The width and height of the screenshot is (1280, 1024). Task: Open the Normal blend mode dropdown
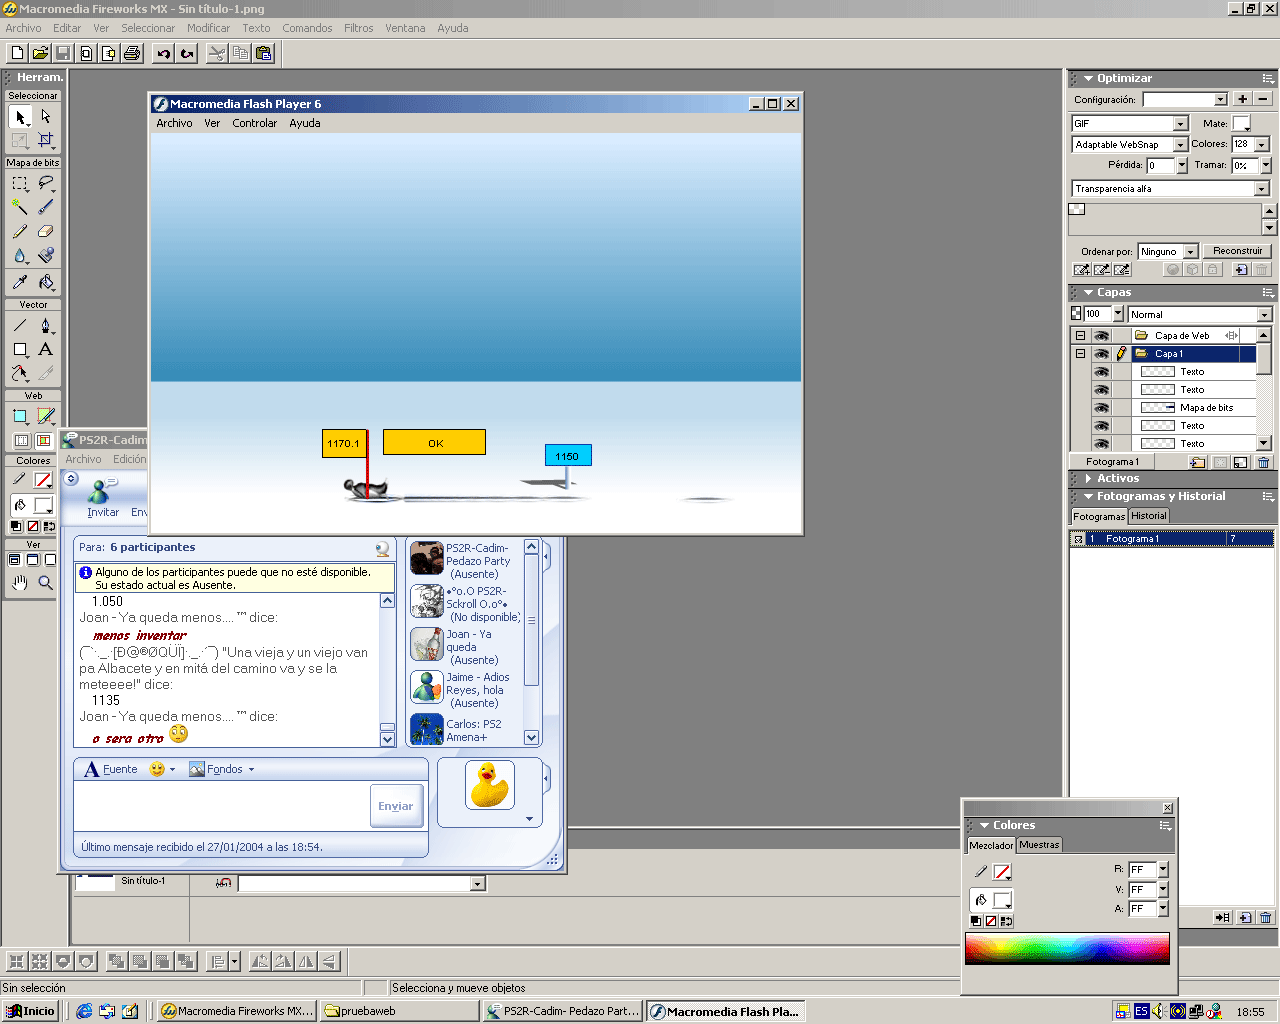[1264, 315]
